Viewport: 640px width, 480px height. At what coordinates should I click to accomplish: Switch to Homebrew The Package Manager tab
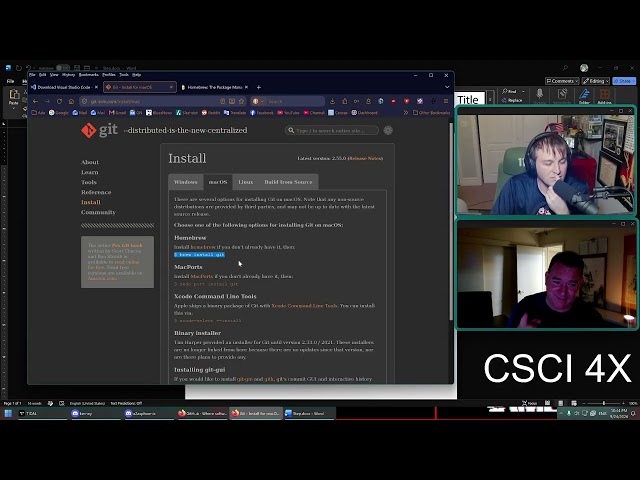(x=214, y=87)
